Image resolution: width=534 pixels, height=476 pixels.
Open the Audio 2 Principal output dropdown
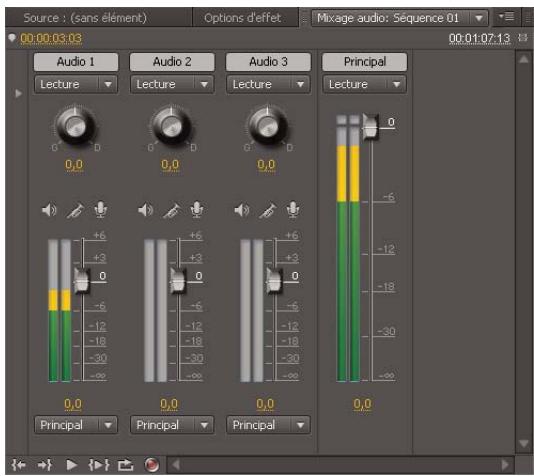pos(172,425)
